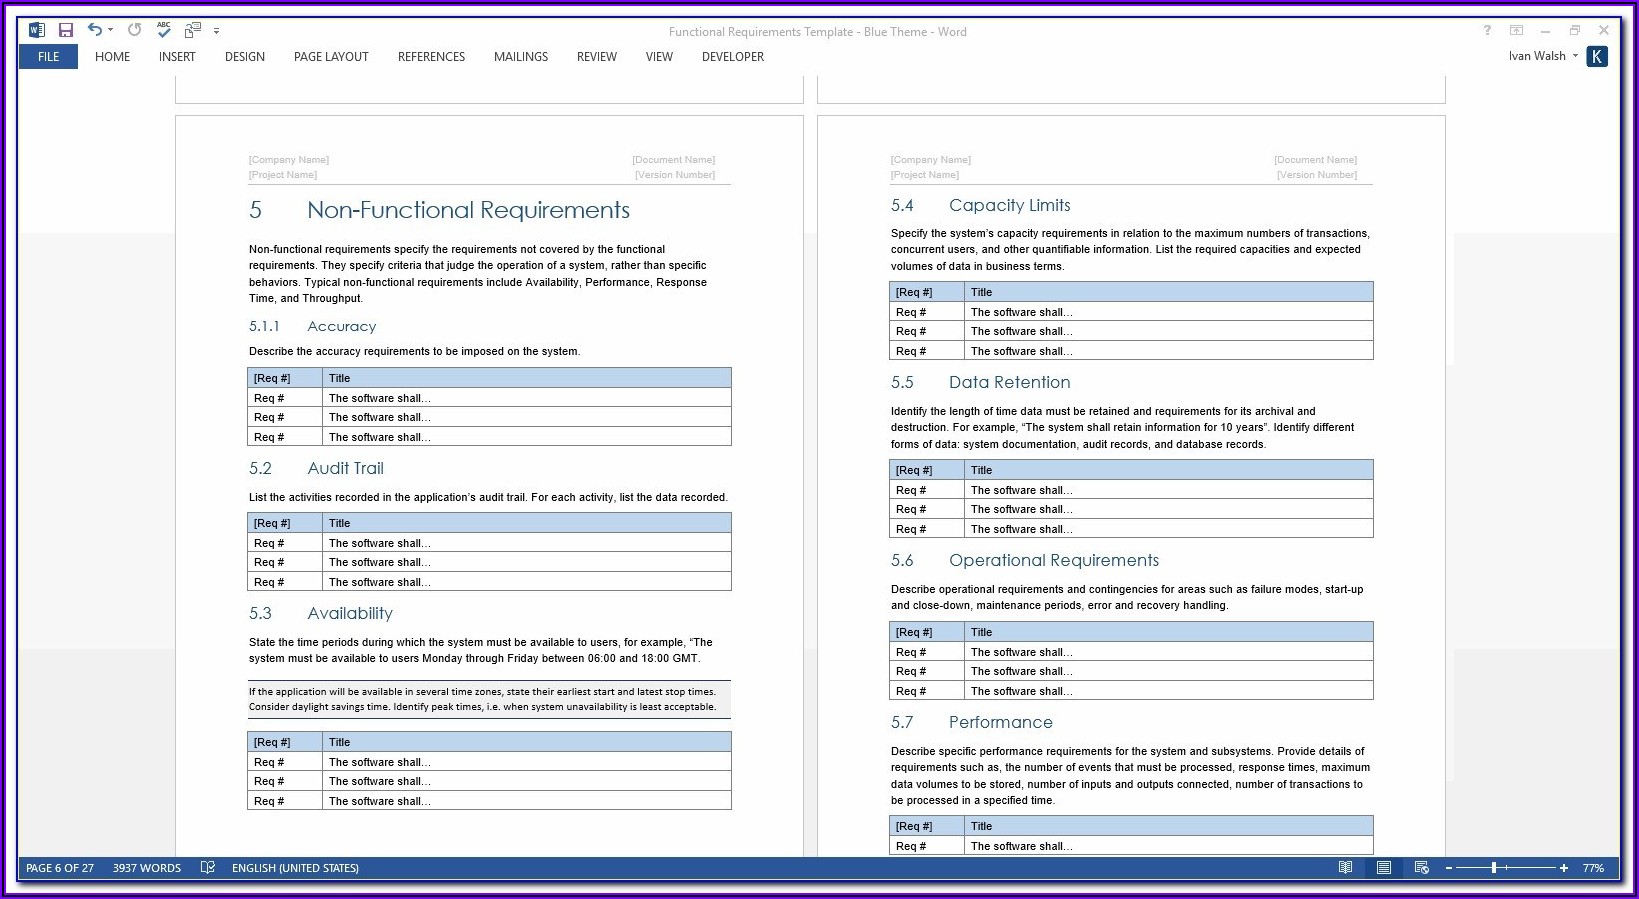Click the 77% zoom level button

[x=1593, y=868]
